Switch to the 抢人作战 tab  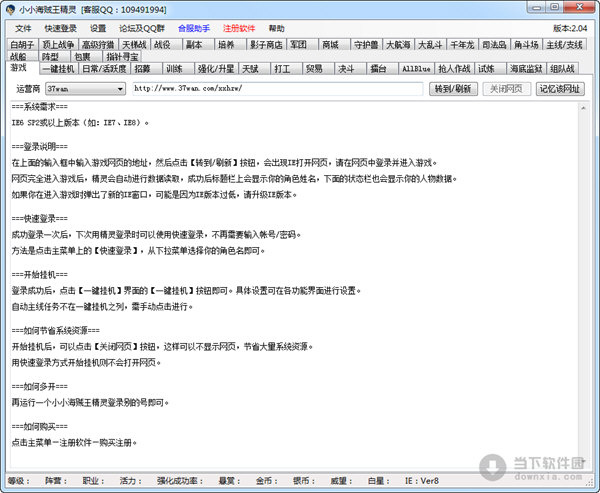coord(454,69)
